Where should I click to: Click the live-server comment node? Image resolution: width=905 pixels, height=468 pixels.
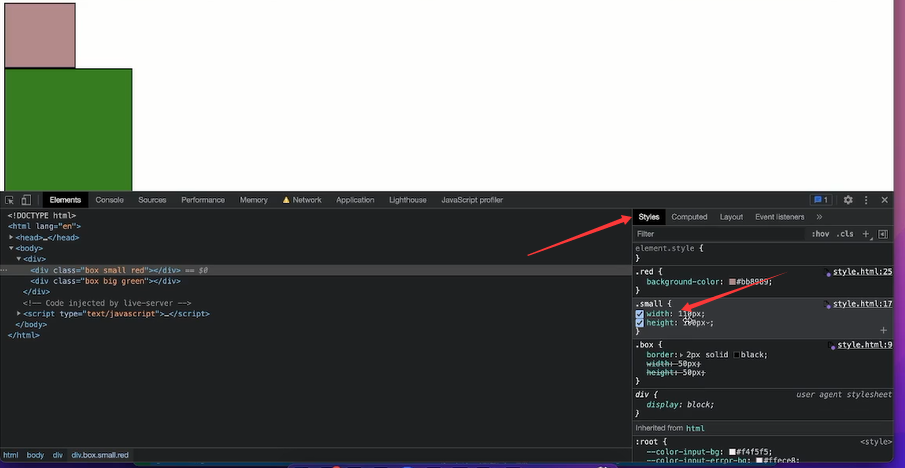pyautogui.click(x=107, y=303)
